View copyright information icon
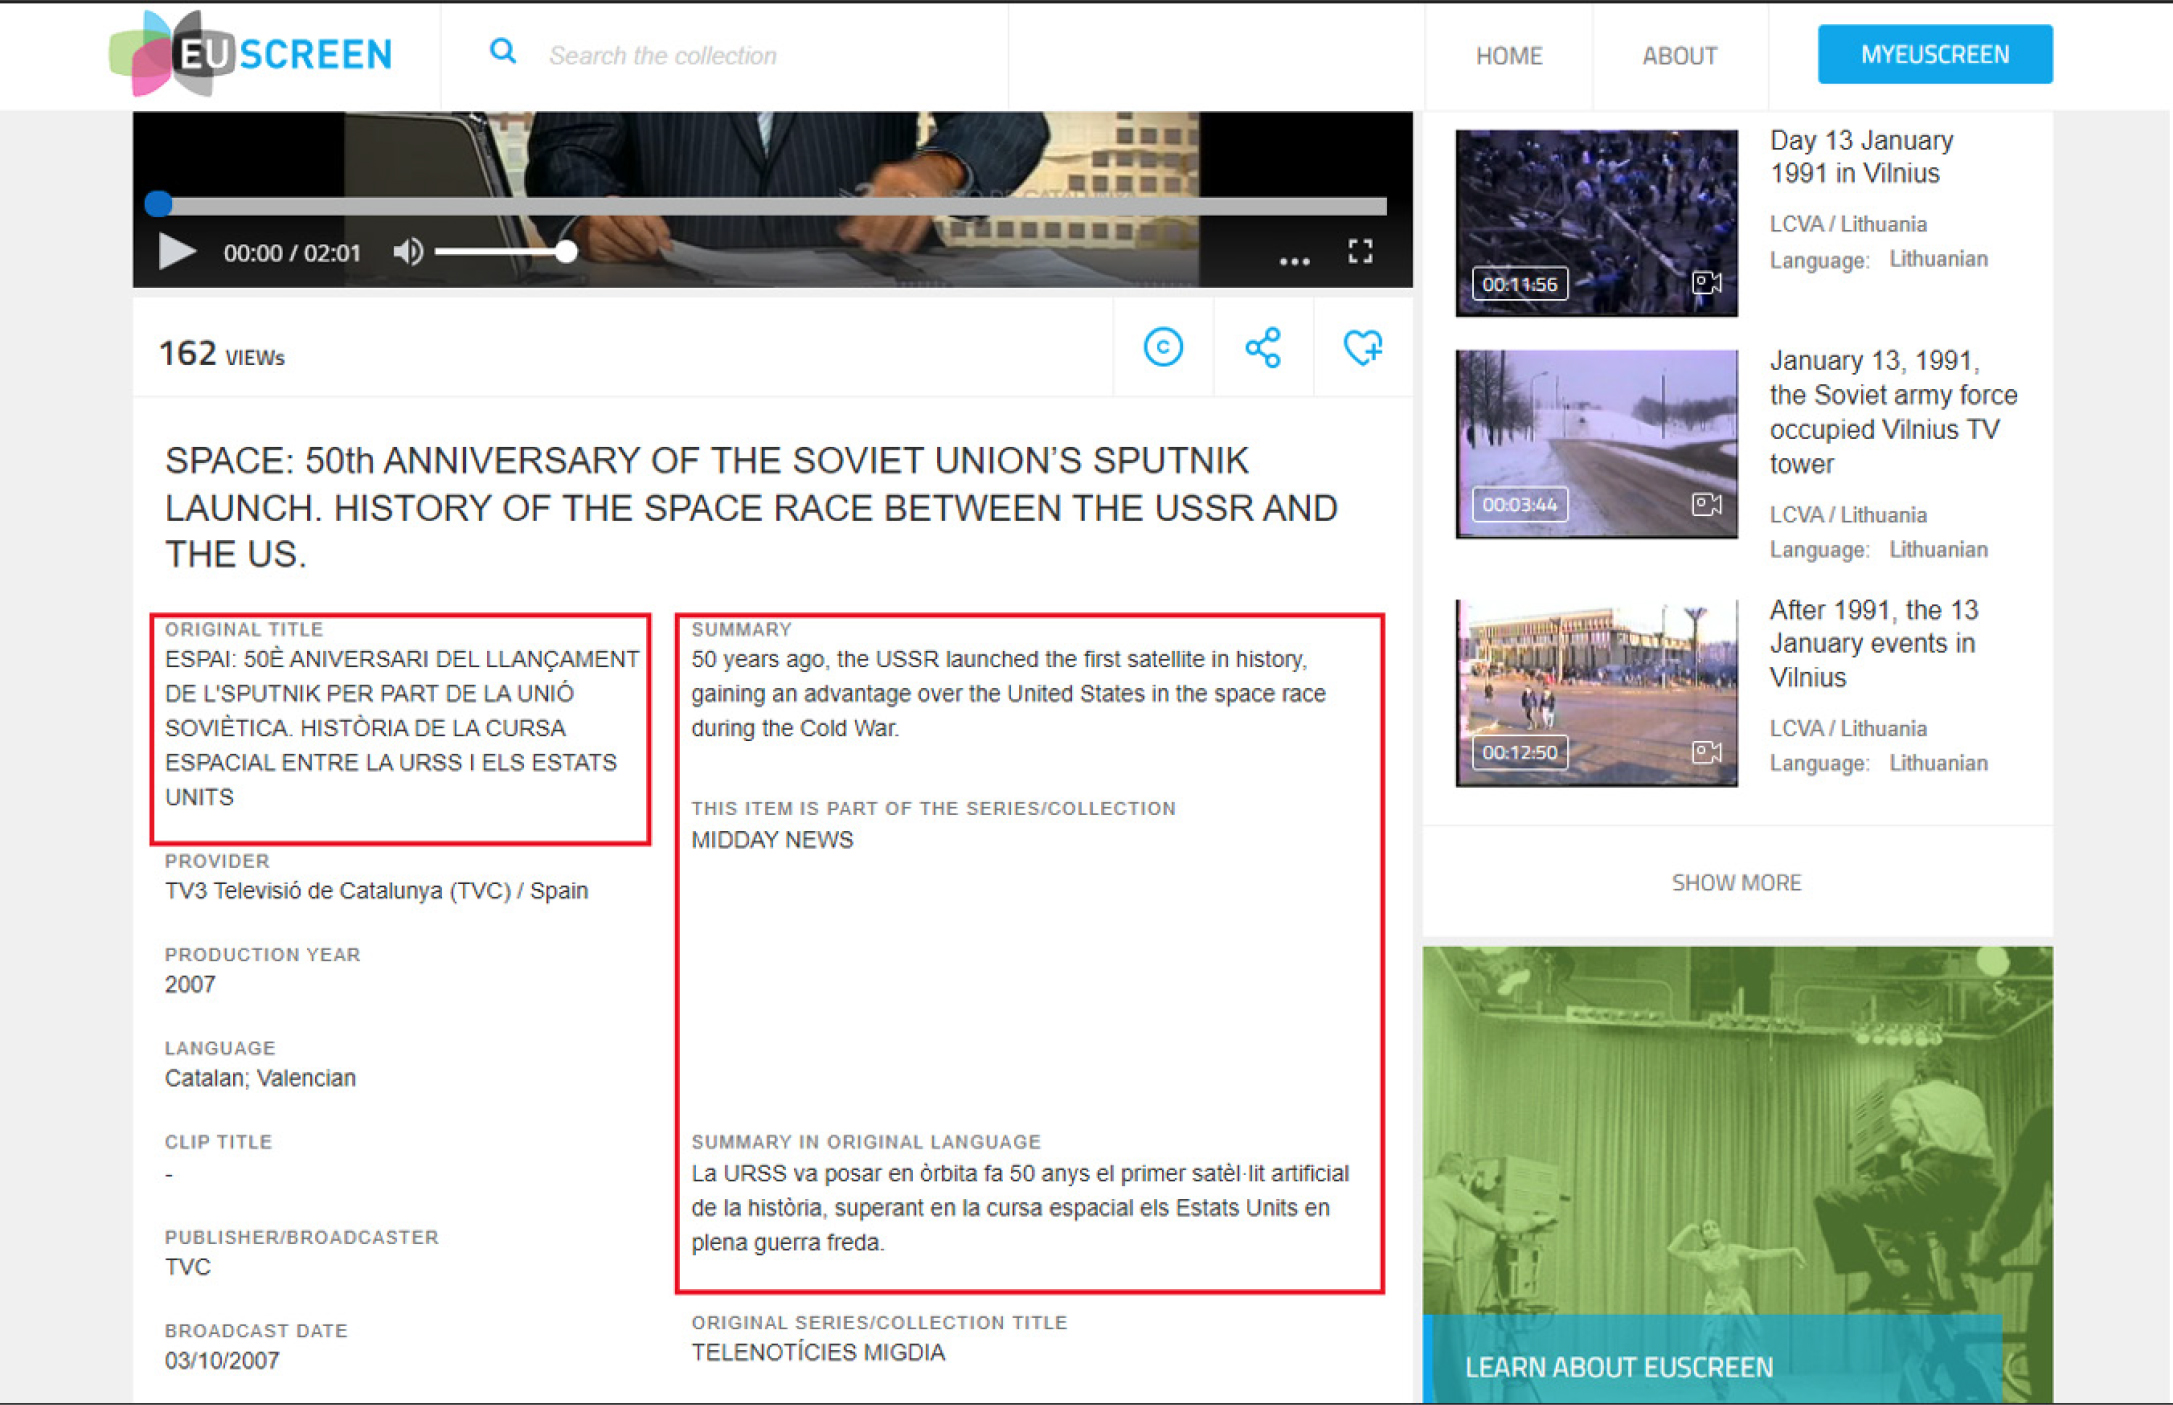2173x1405 pixels. [x=1163, y=347]
